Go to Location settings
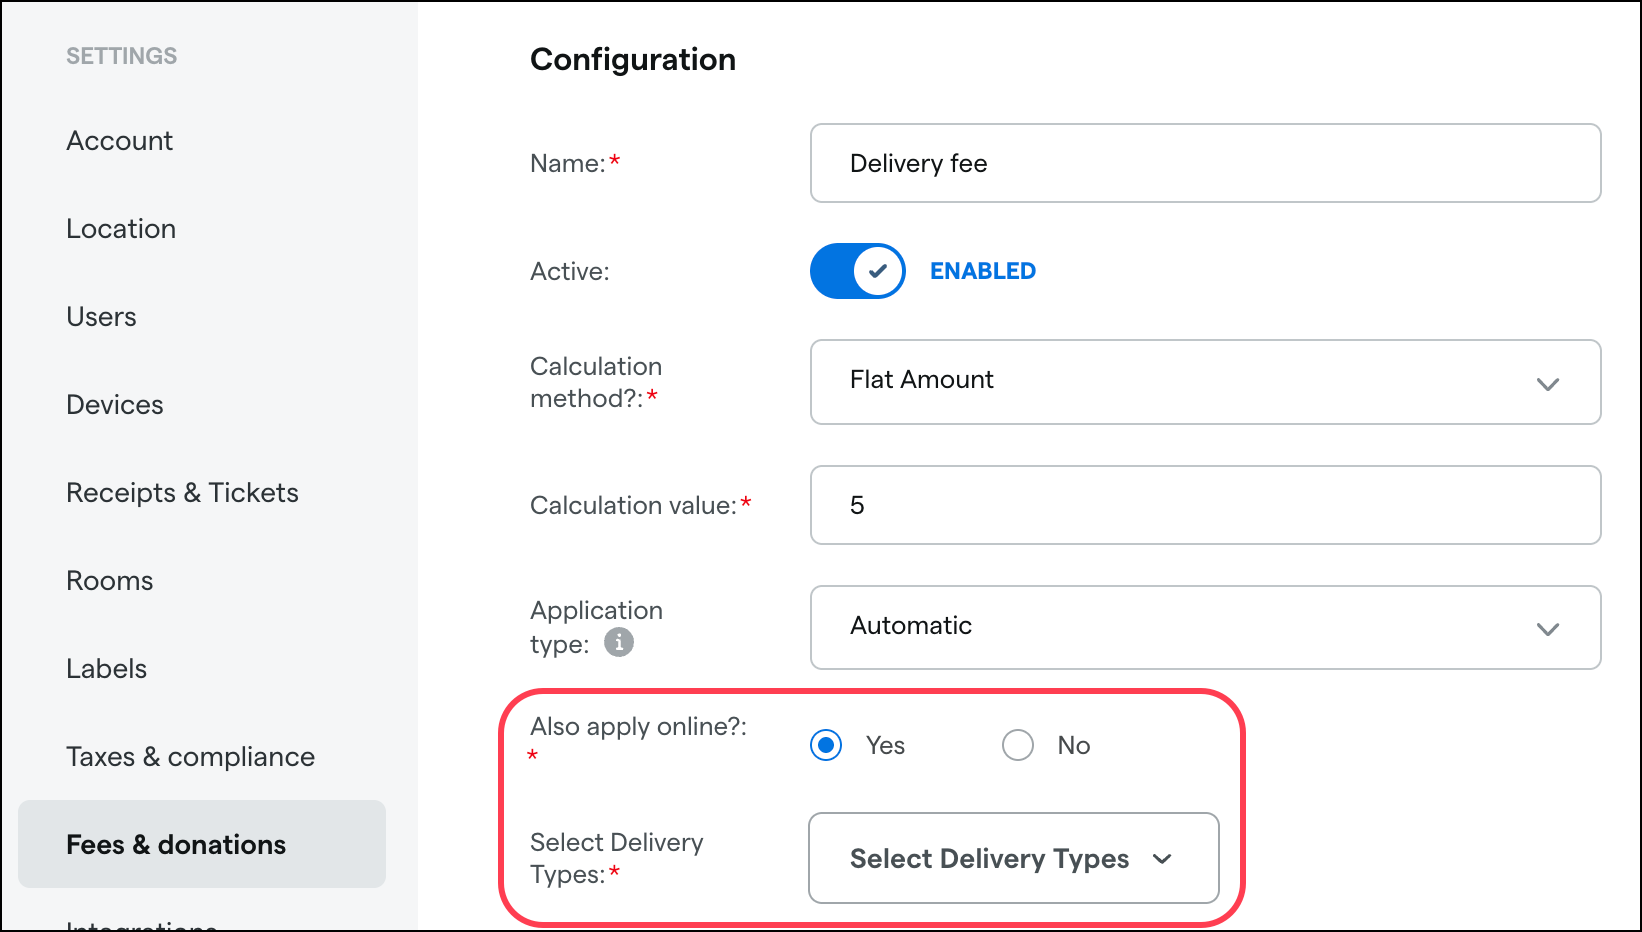1642x932 pixels. (x=121, y=229)
